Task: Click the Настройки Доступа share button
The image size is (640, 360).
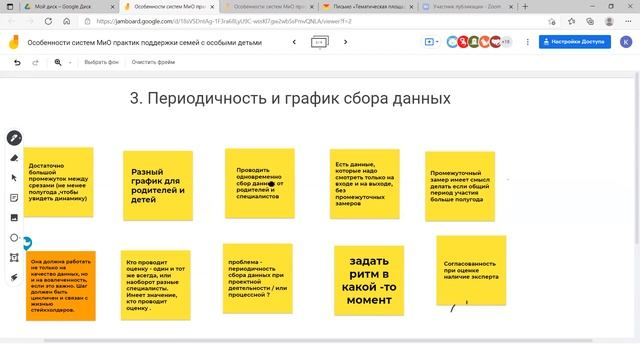Action: point(575,42)
